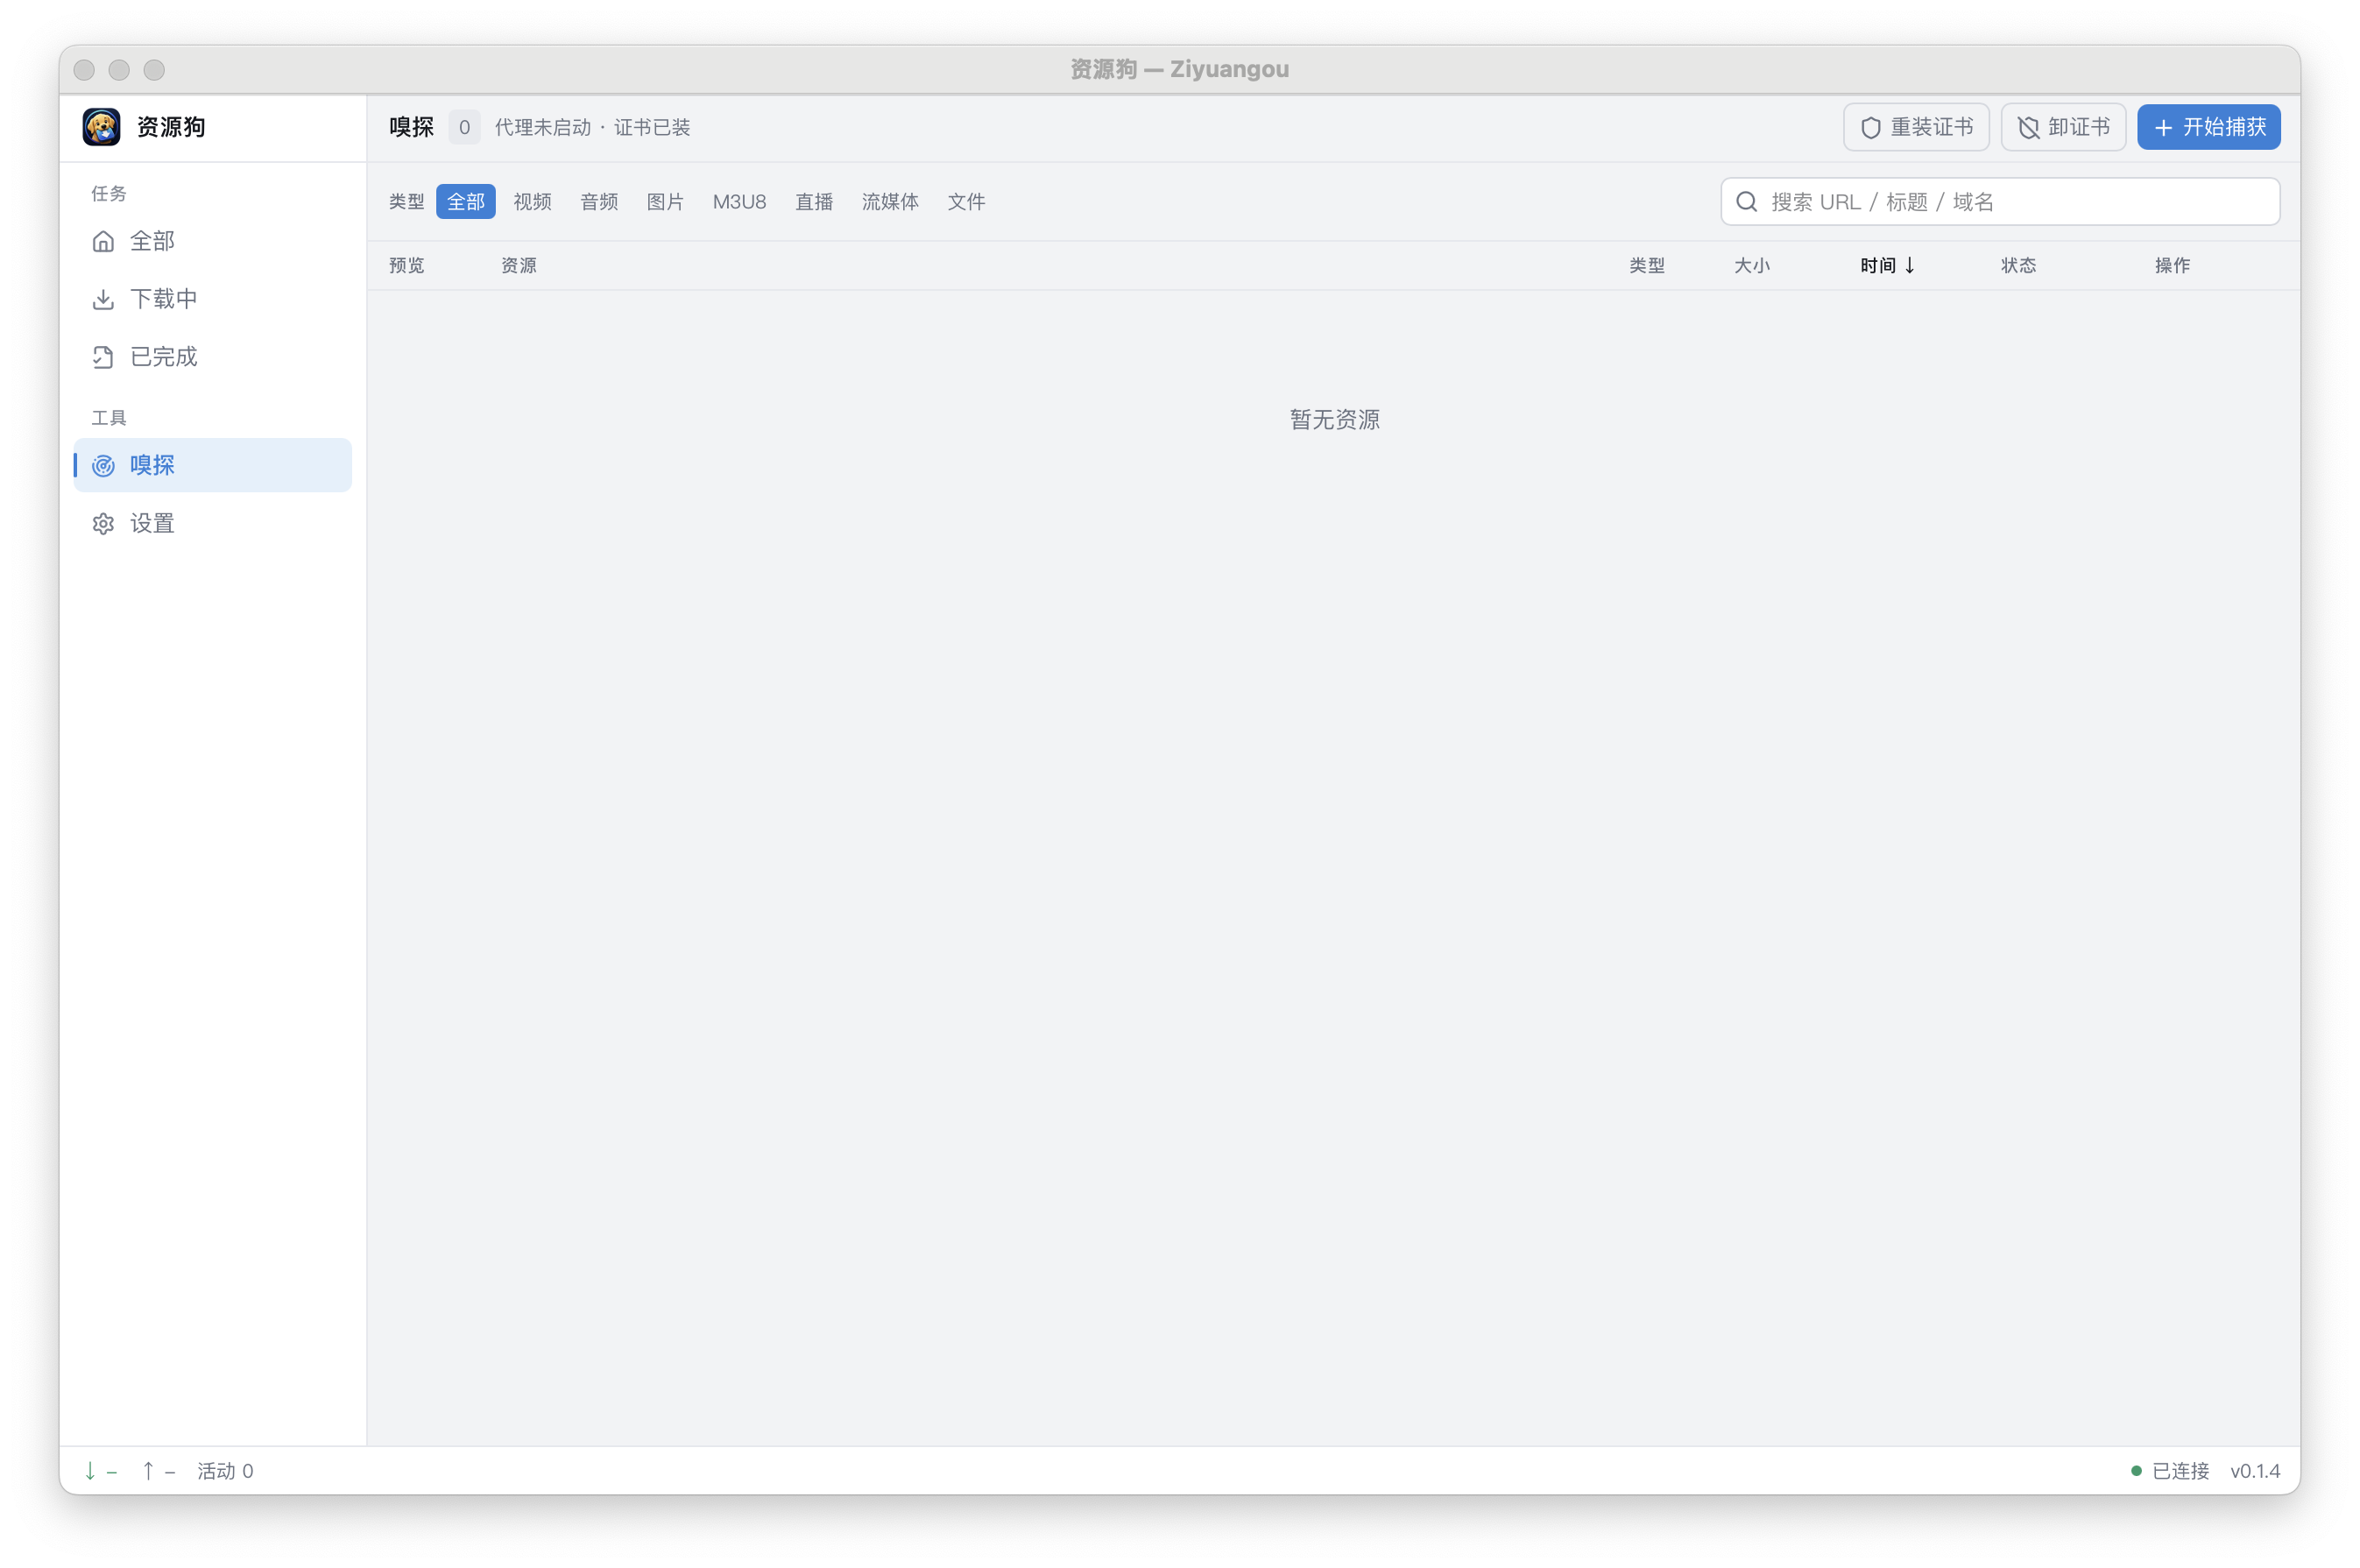Click the 操作 column header
This screenshot has width=2360, height=1568.
pyautogui.click(x=2172, y=265)
